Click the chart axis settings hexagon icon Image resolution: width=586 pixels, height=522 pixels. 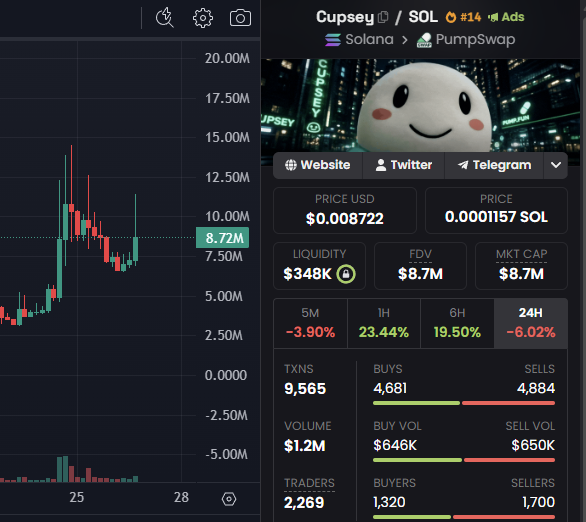point(229,499)
